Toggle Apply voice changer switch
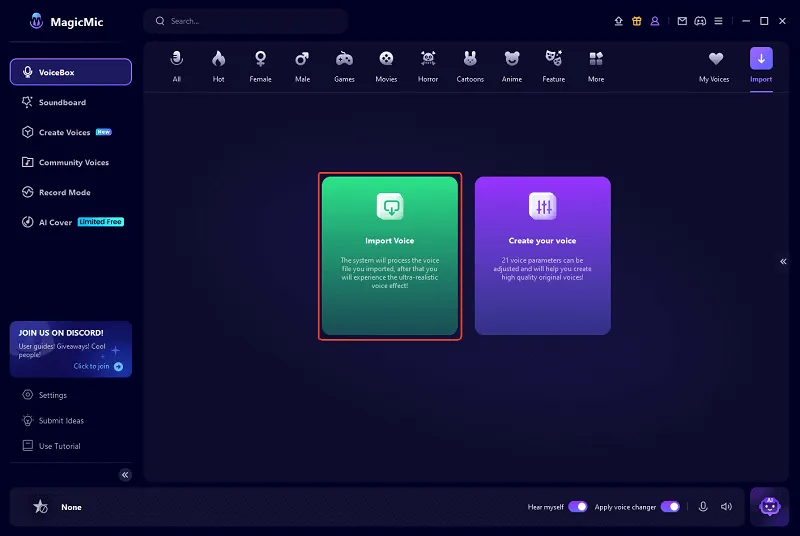This screenshot has width=800, height=536. [670, 506]
